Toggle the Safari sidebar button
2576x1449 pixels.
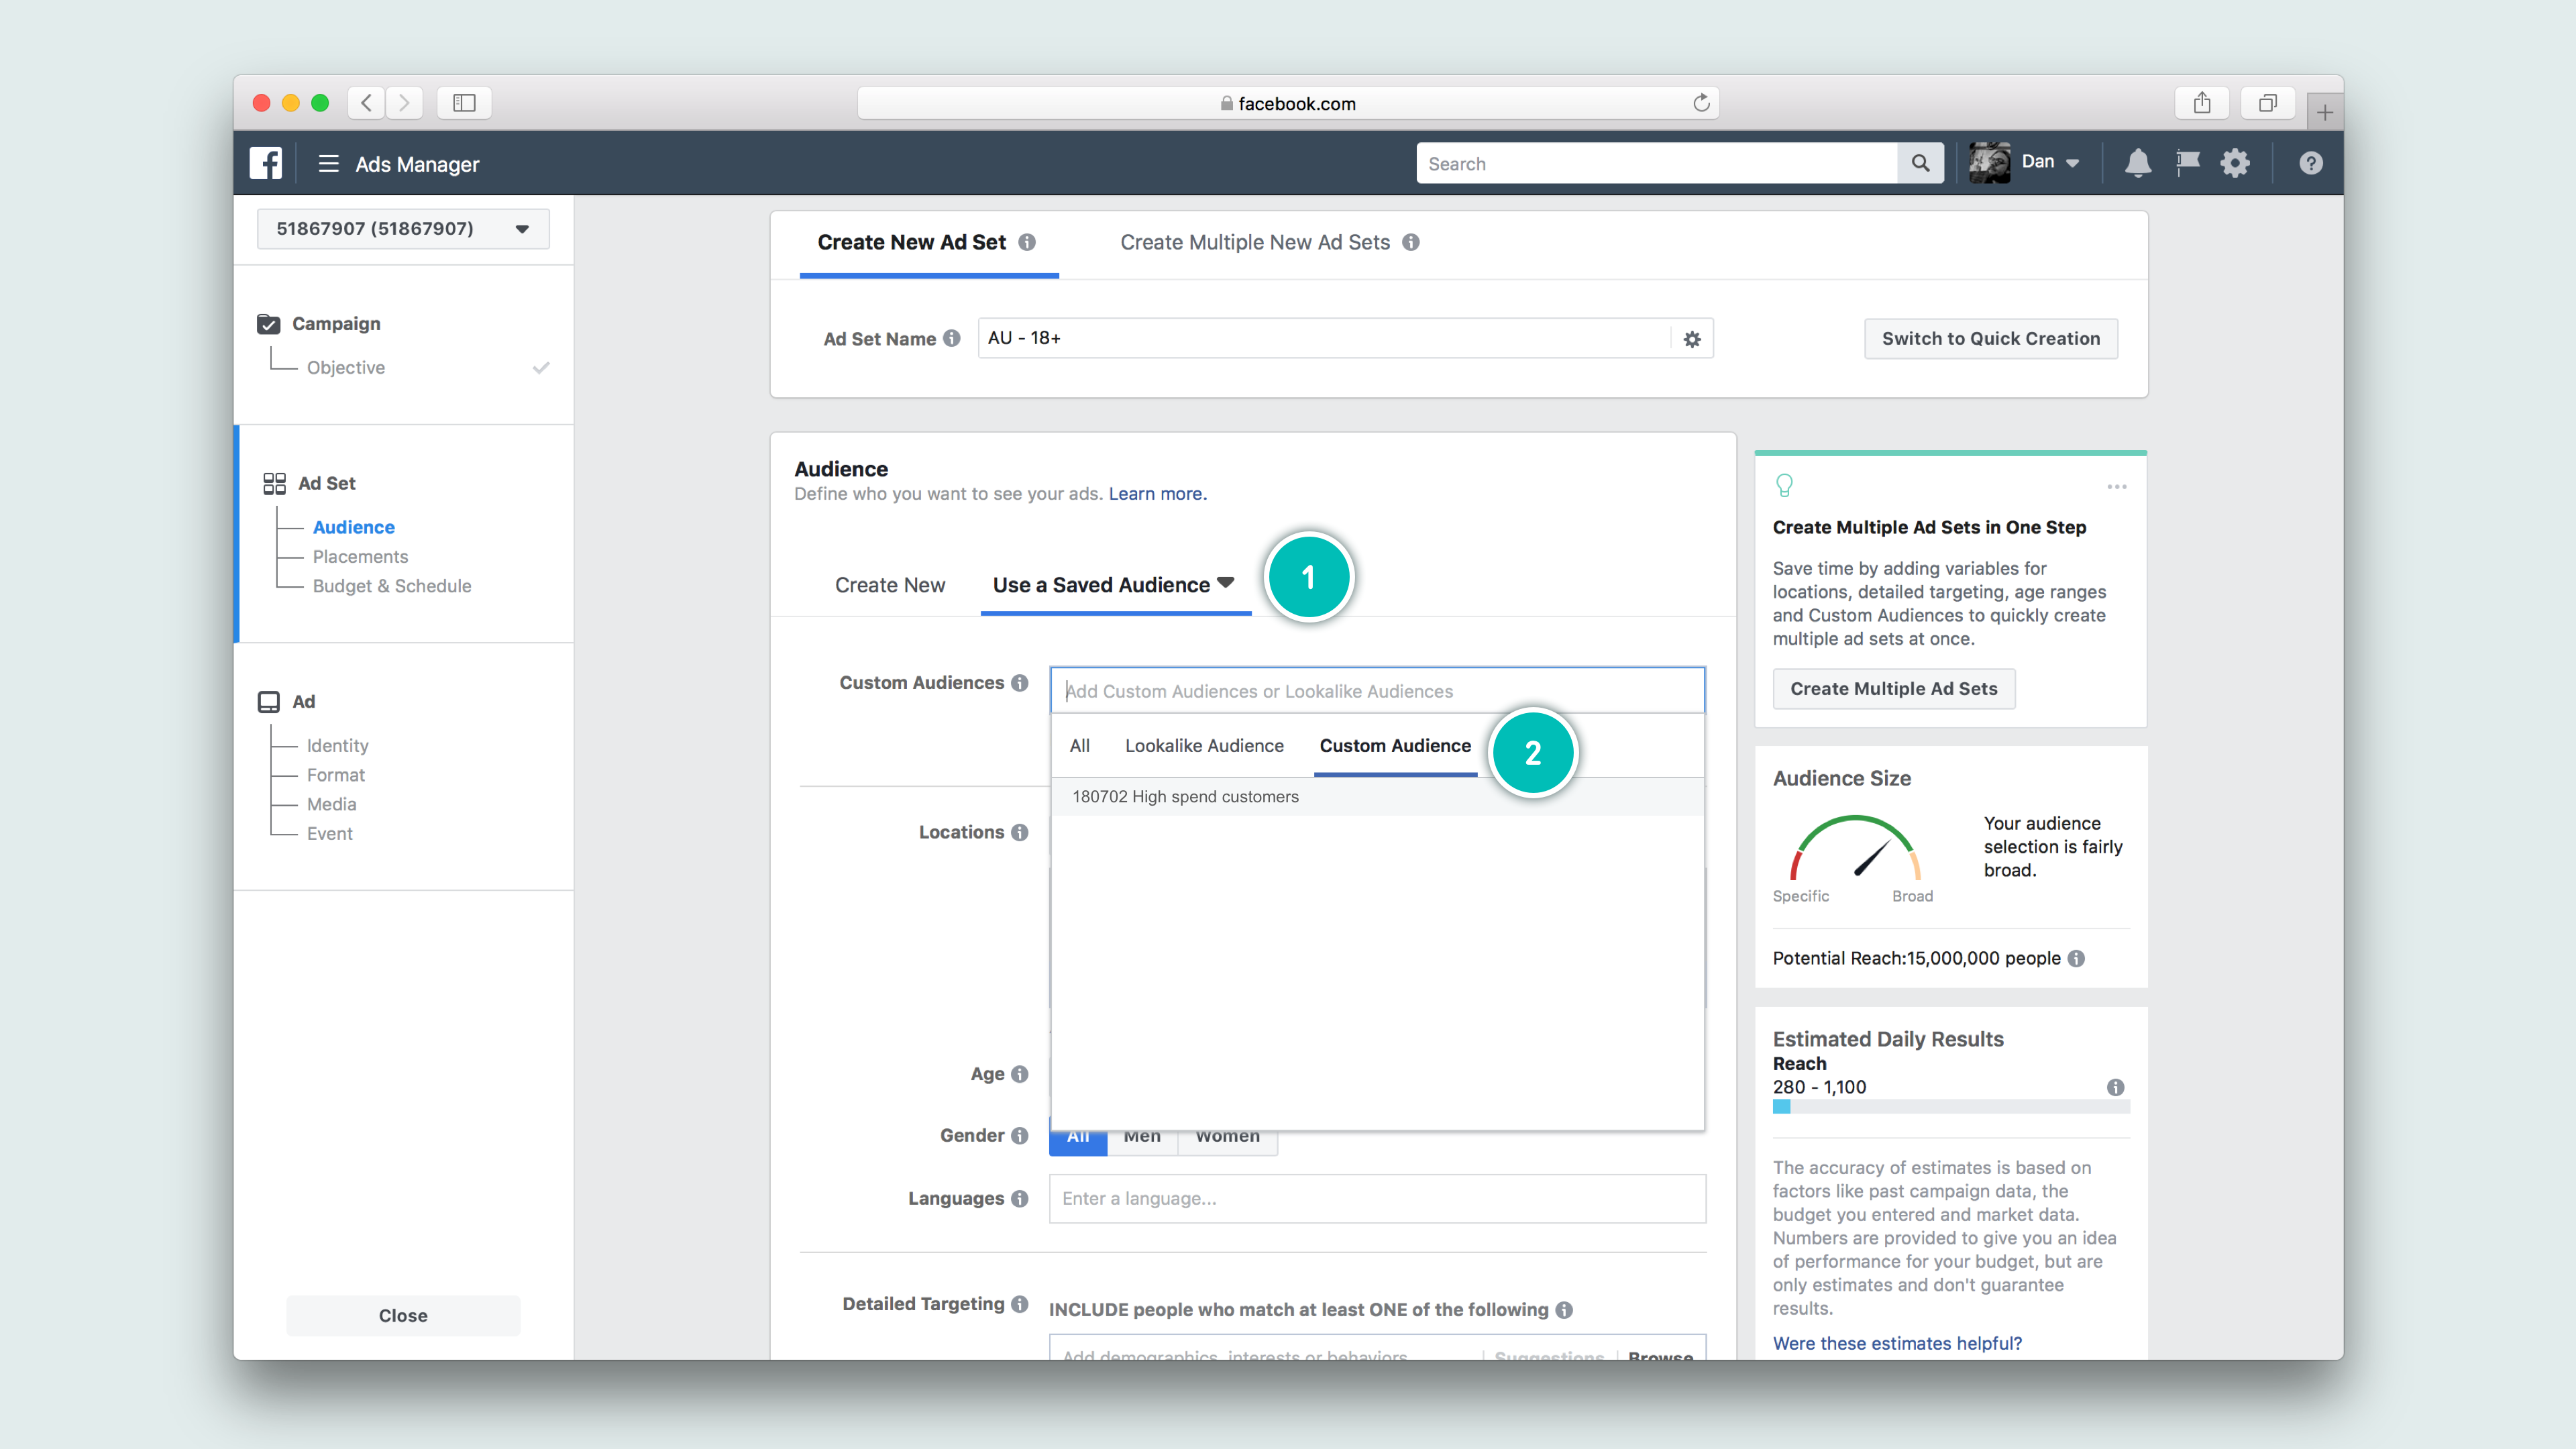[x=464, y=102]
